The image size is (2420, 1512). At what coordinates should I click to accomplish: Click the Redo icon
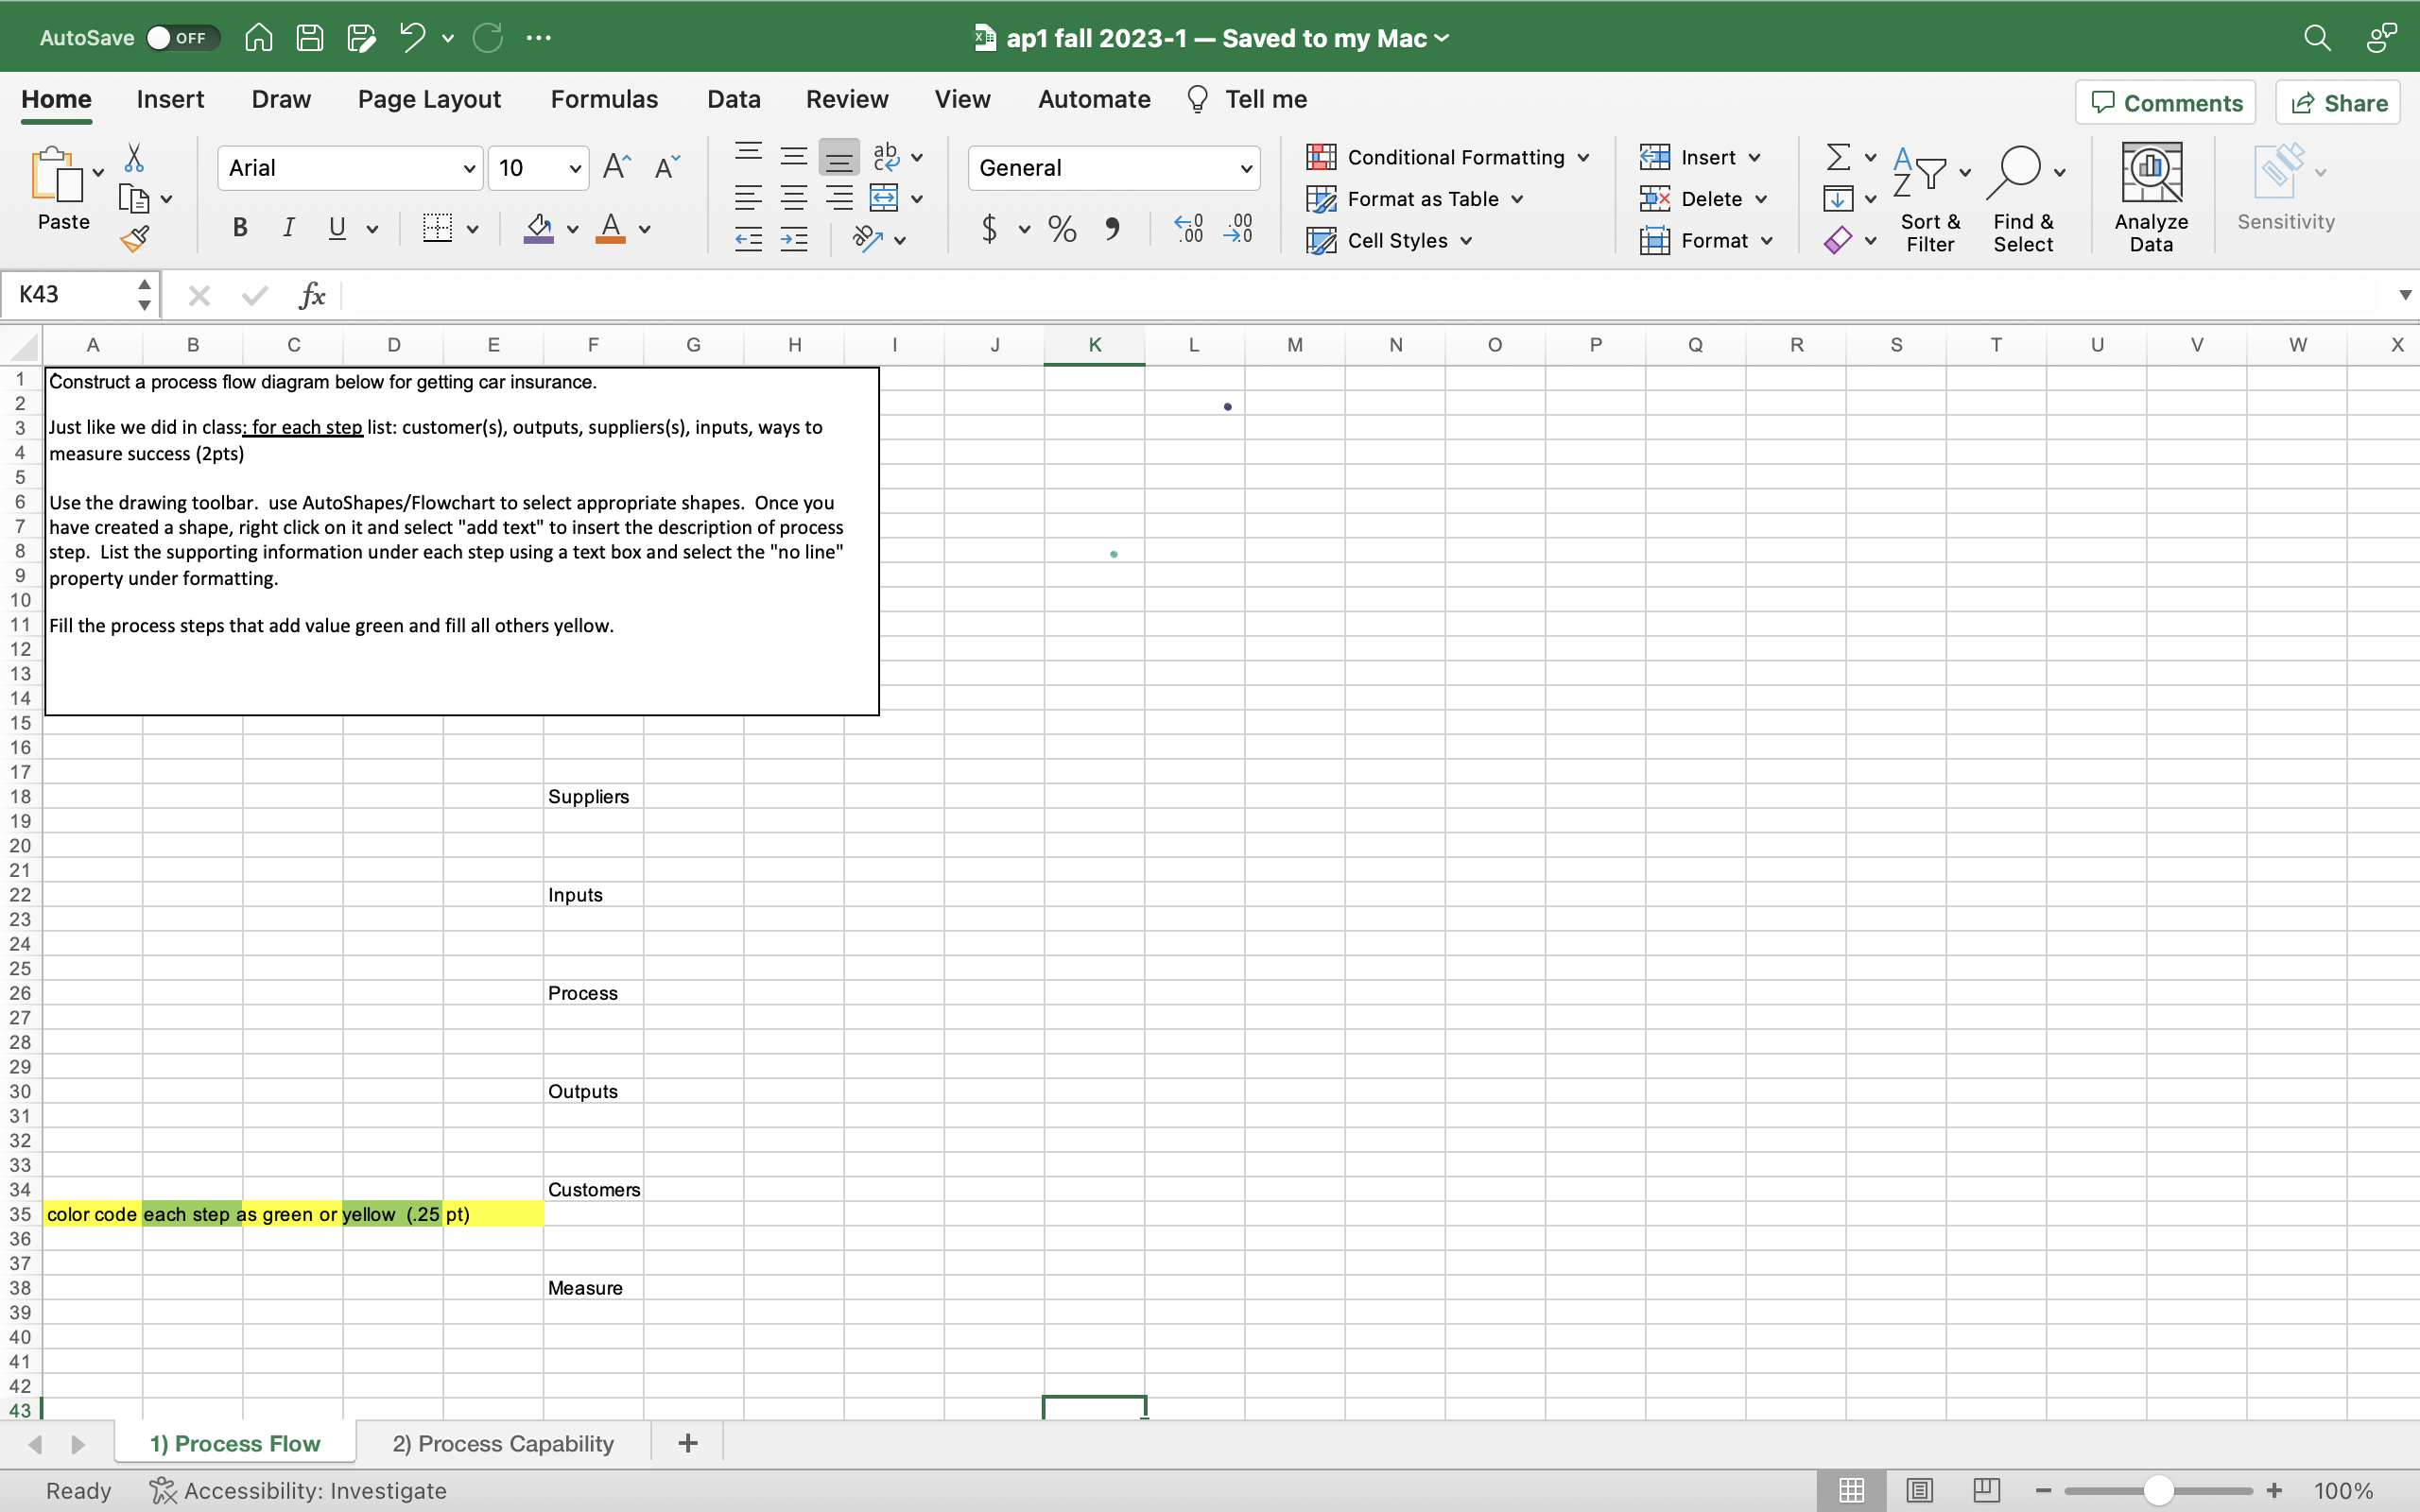coord(488,38)
